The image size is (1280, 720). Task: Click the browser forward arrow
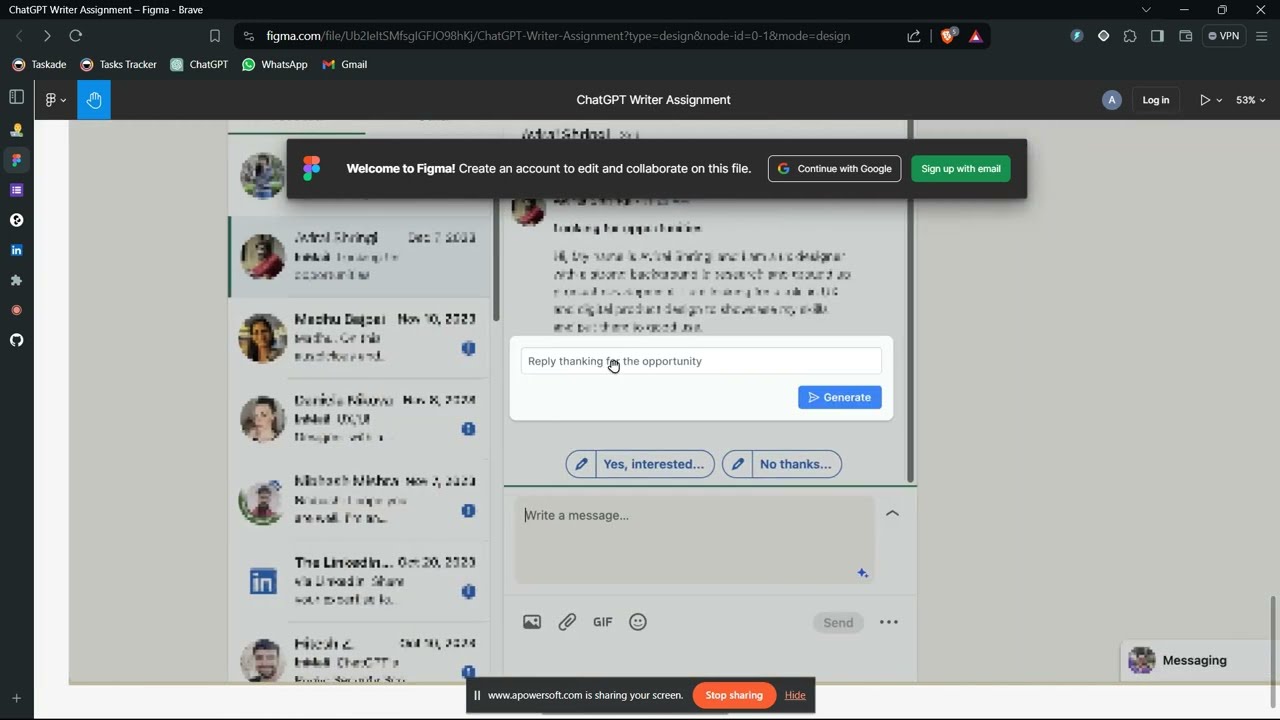47,36
